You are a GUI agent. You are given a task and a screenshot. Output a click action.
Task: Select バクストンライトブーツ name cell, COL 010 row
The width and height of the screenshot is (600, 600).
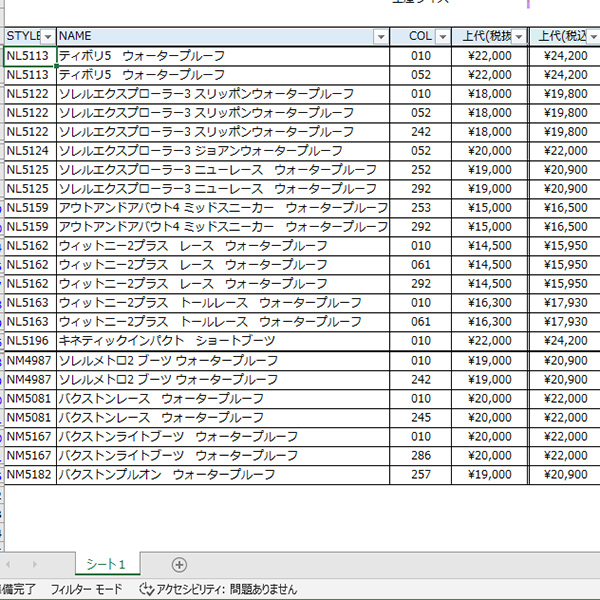click(223, 437)
